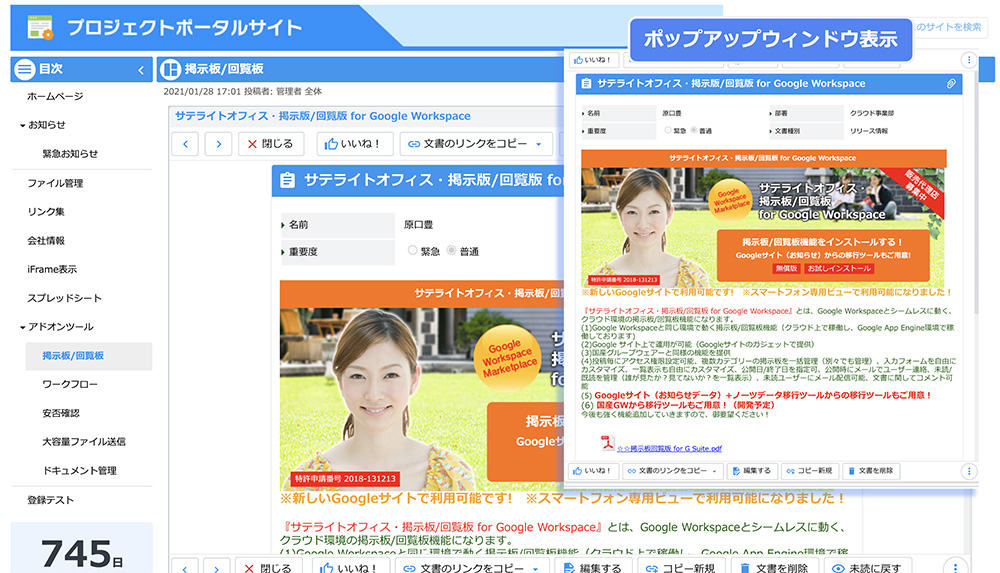Open the three-dot menu in the popup bottom toolbar
This screenshot has height=573, width=1000.
click(x=969, y=472)
